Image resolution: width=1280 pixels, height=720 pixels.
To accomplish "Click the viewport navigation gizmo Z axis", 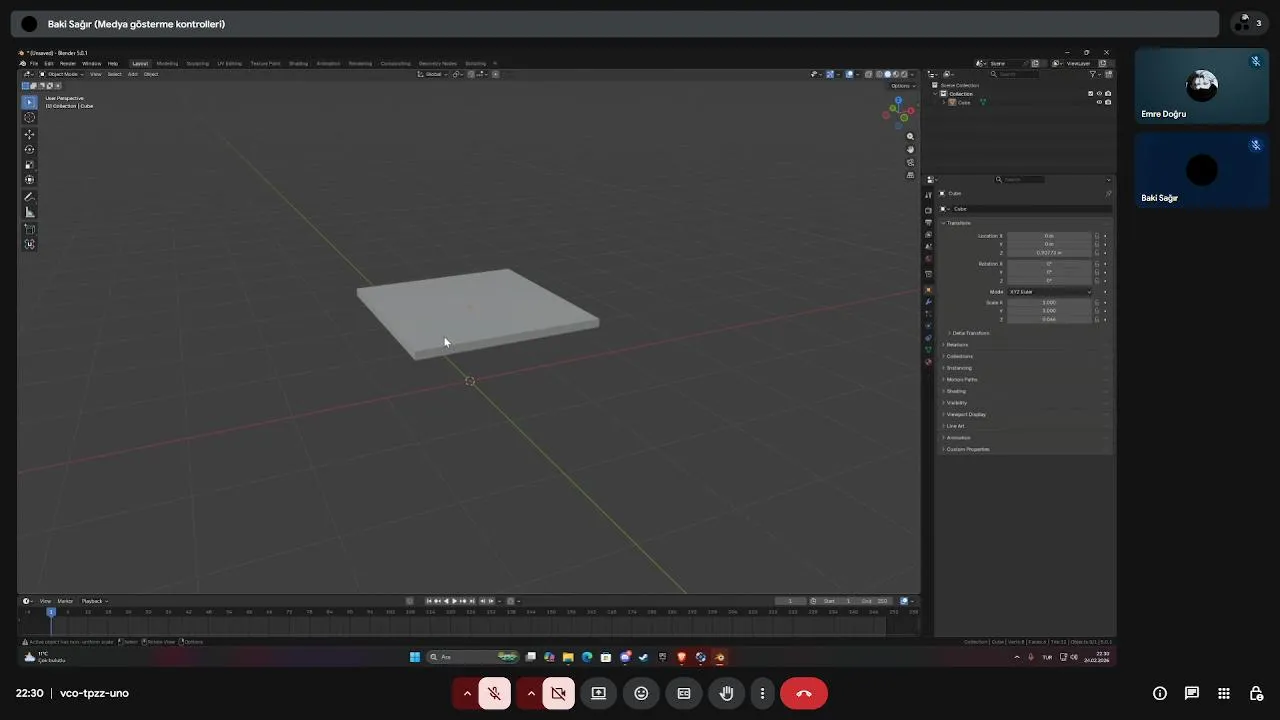I will tap(898, 100).
